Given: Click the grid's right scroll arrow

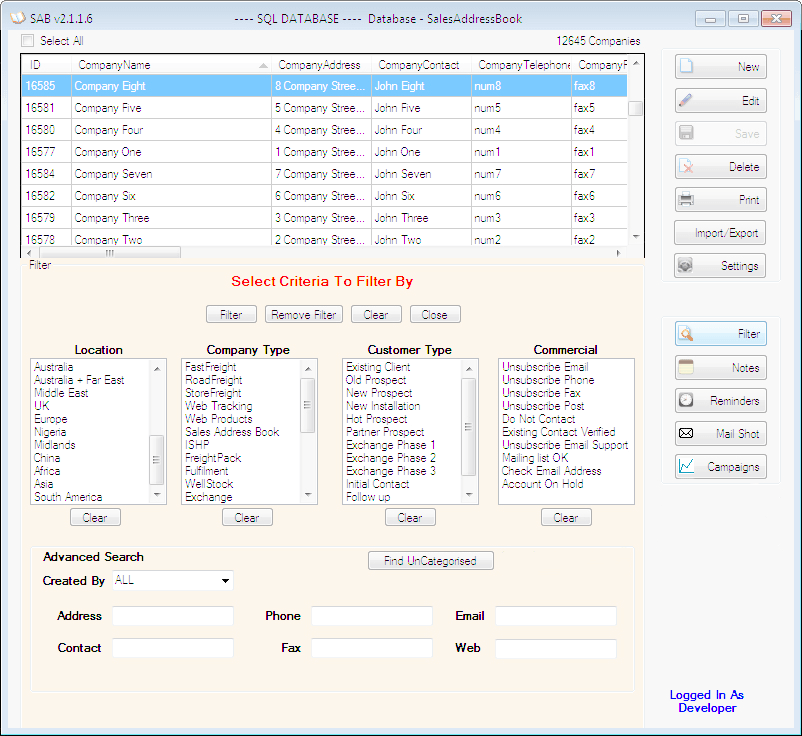Looking at the screenshot, I should (x=619, y=253).
